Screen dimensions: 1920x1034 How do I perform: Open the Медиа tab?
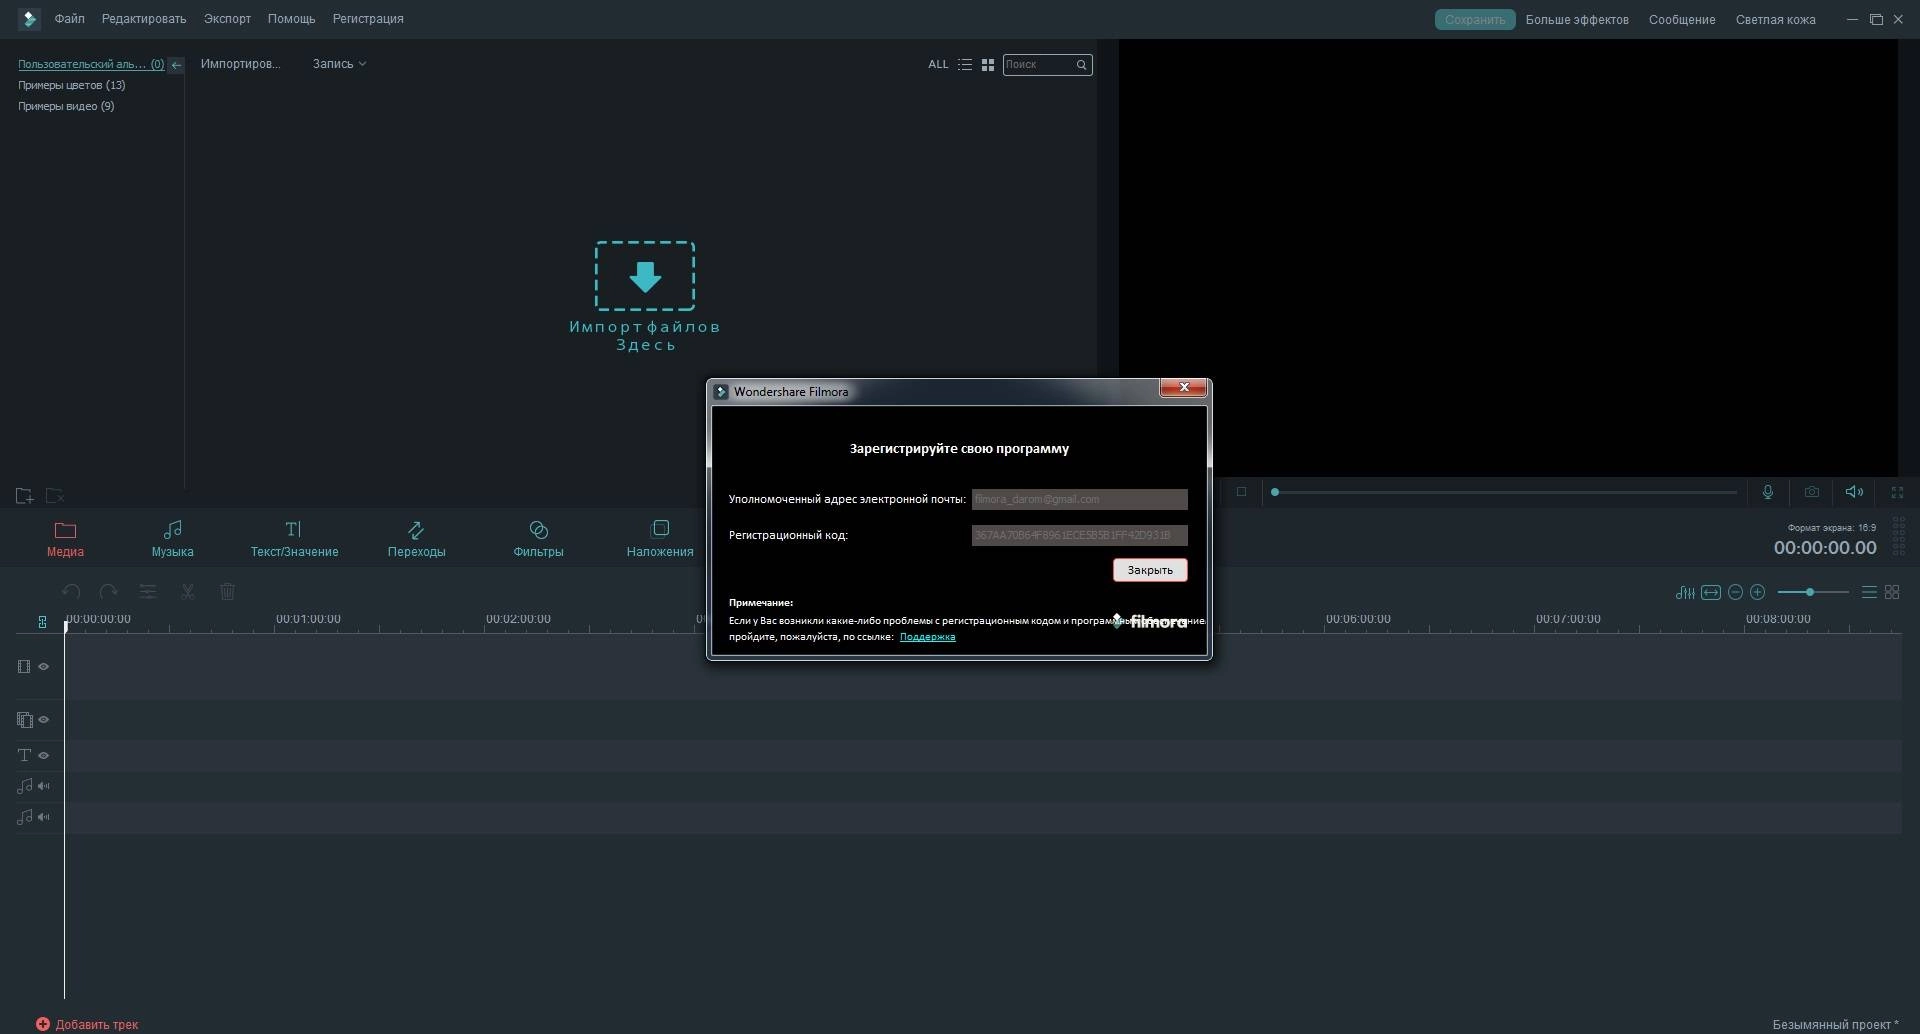pyautogui.click(x=65, y=538)
